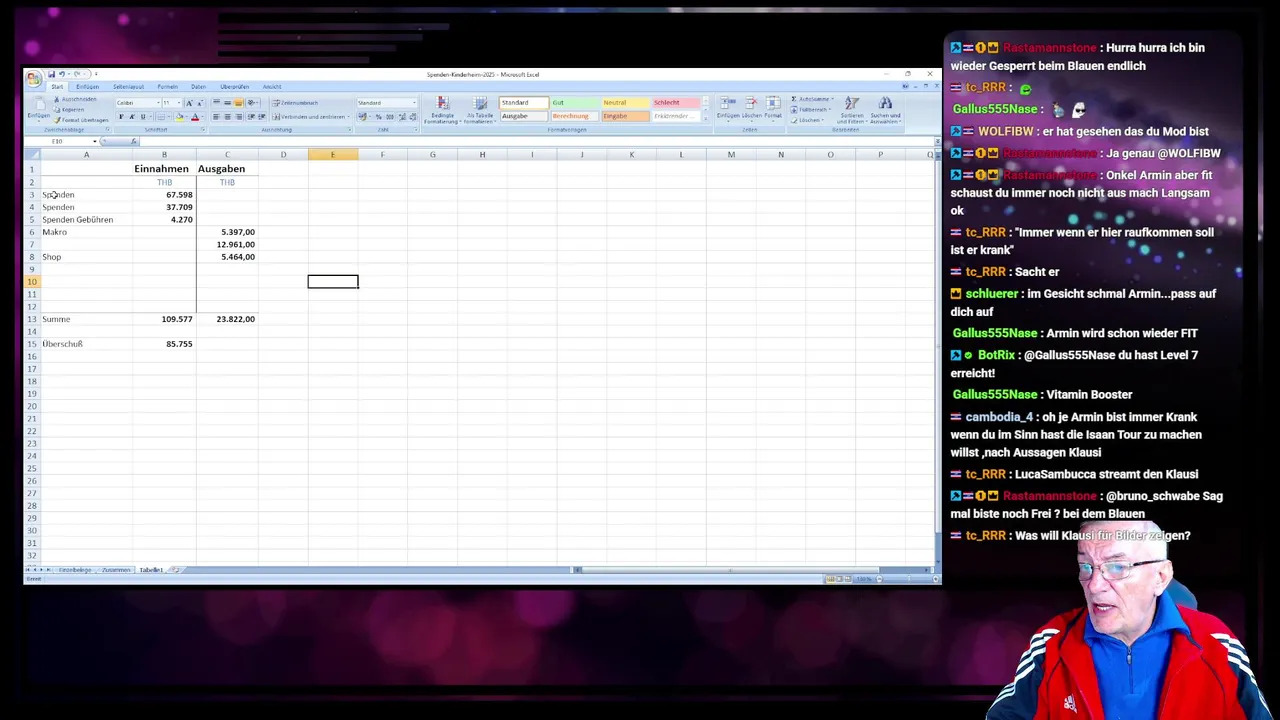Toggle italic formatting K
The image size is (1280, 720).
tap(132, 117)
